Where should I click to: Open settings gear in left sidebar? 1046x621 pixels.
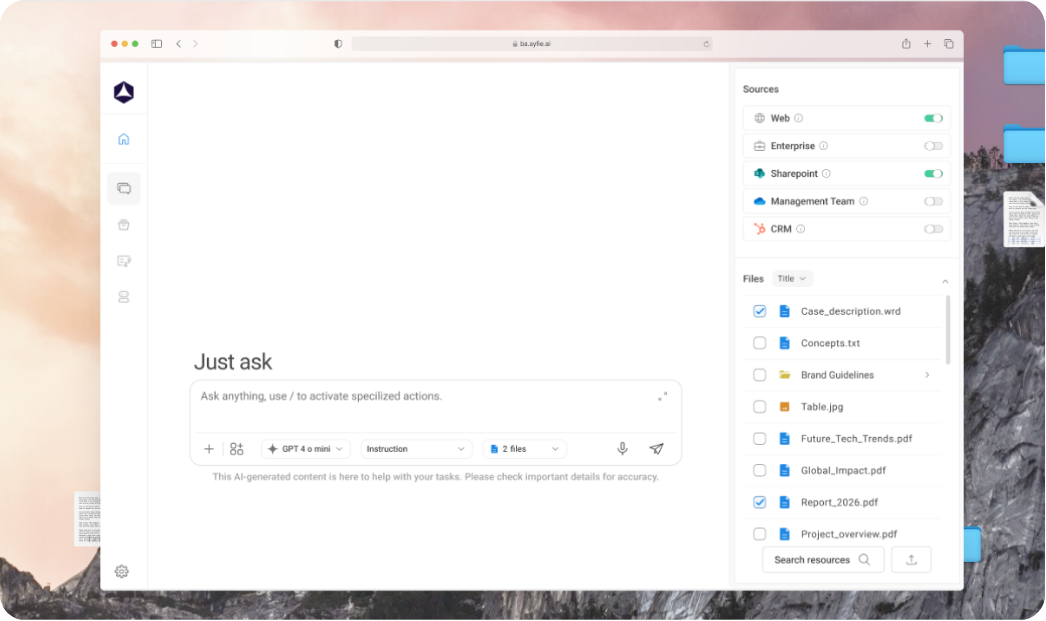pyautogui.click(x=122, y=571)
